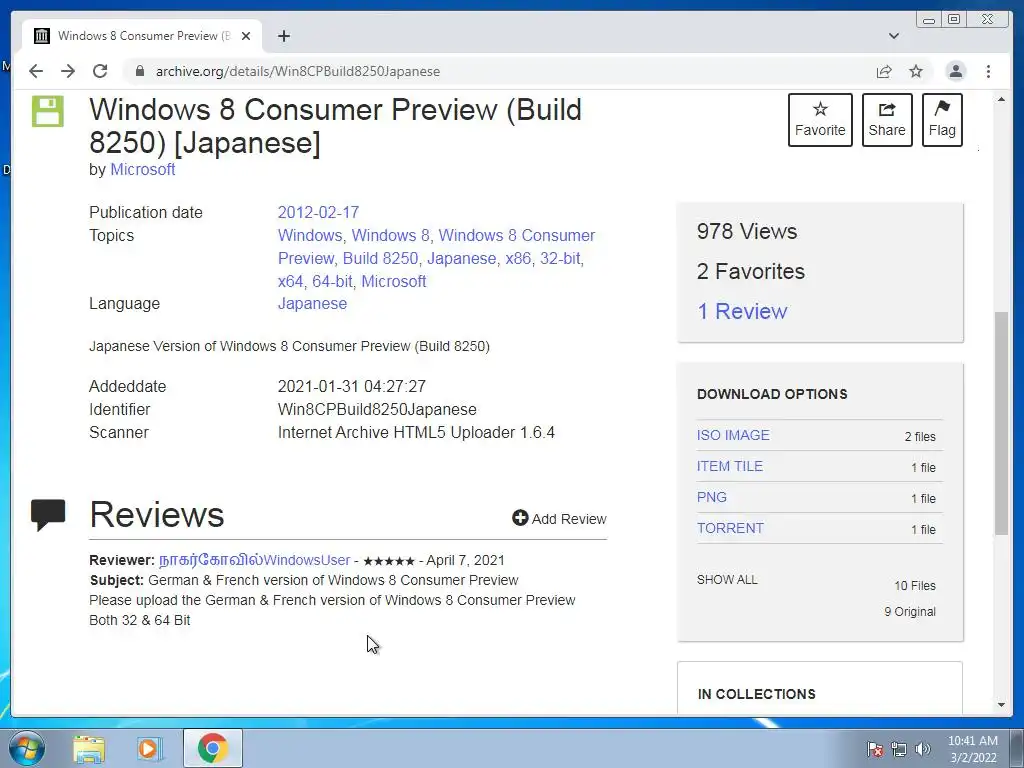Image resolution: width=1024 pixels, height=768 pixels.
Task: Click the 10 Files count
Action: coord(914,586)
